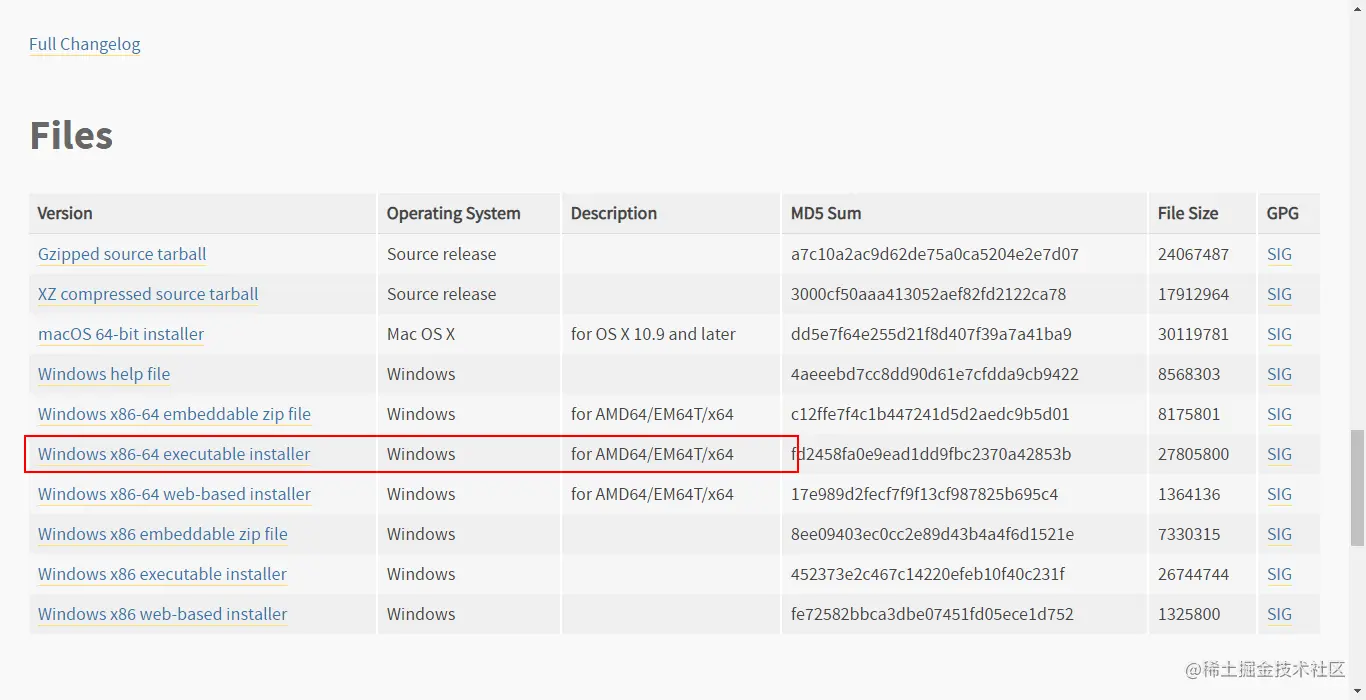
Task: Open SIG link for x86-64 executable installer
Action: [1279, 454]
